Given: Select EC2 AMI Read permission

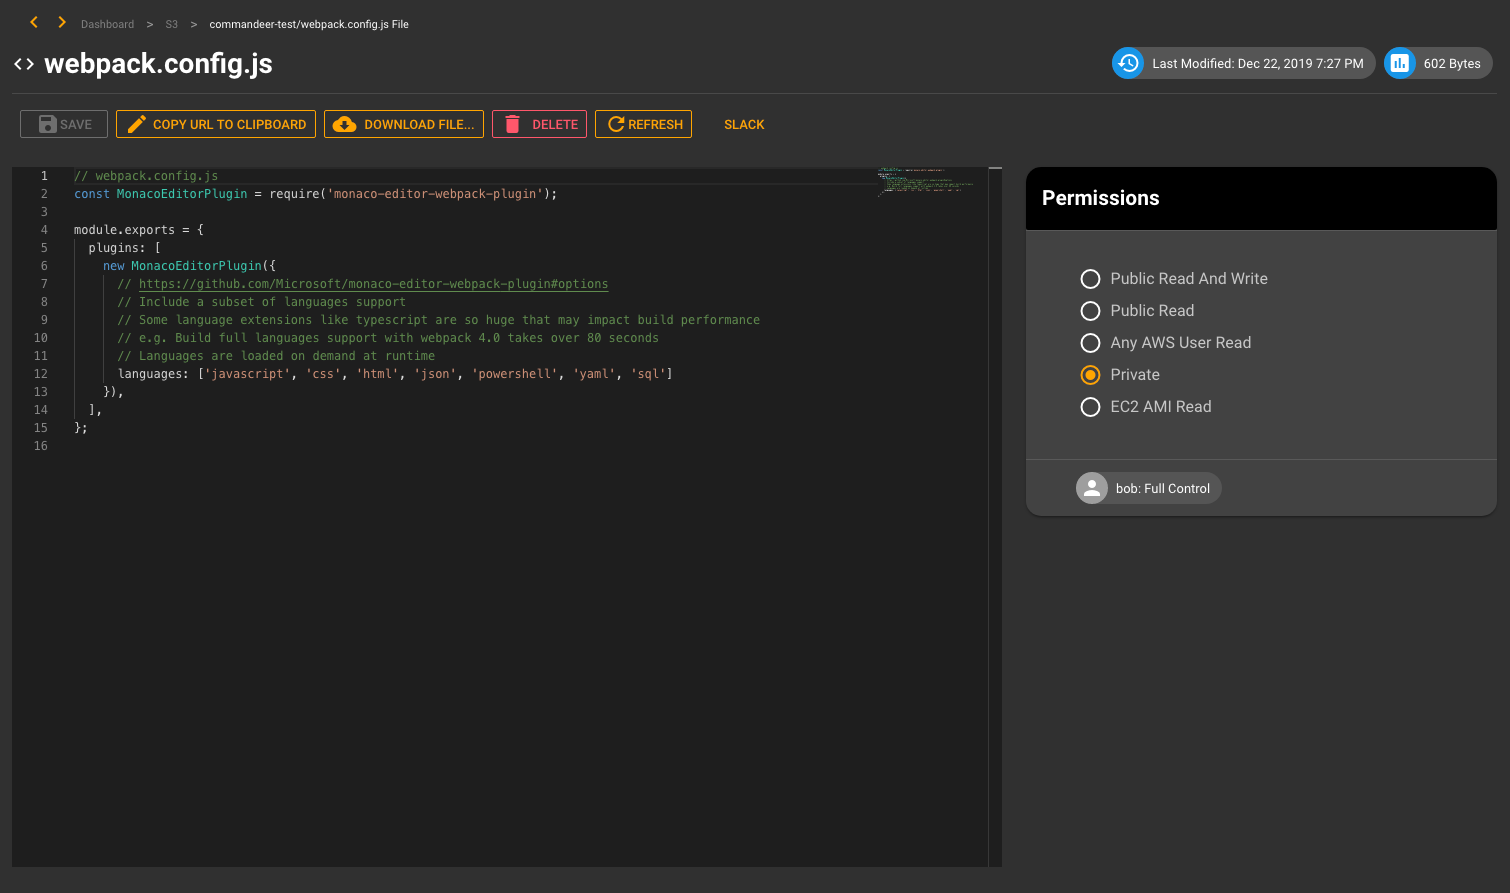Looking at the screenshot, I should [1146, 407].
